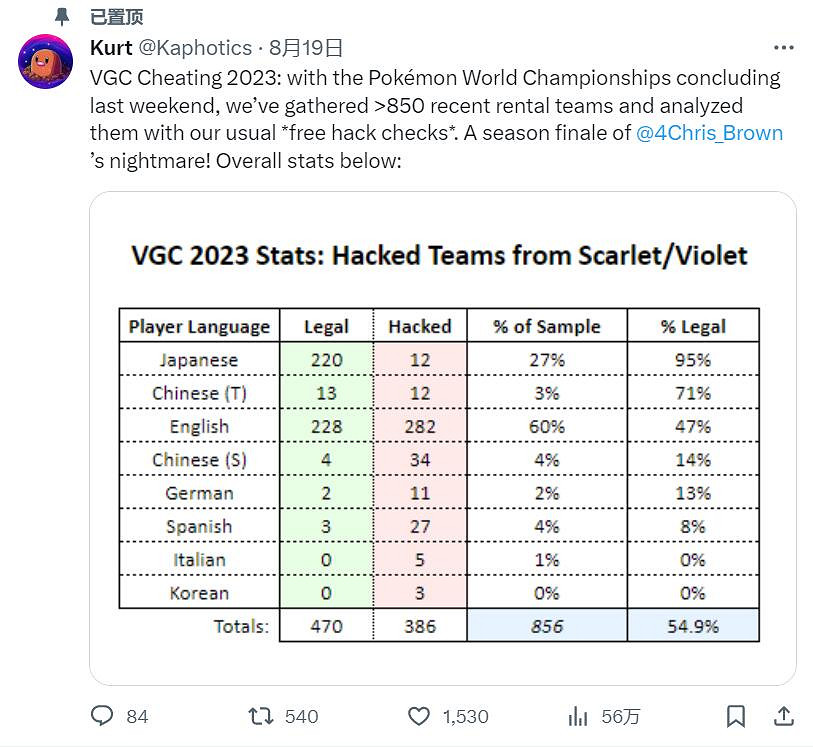Click the 1,530 likes count
Screen dimensions: 813x747
[x=466, y=716]
